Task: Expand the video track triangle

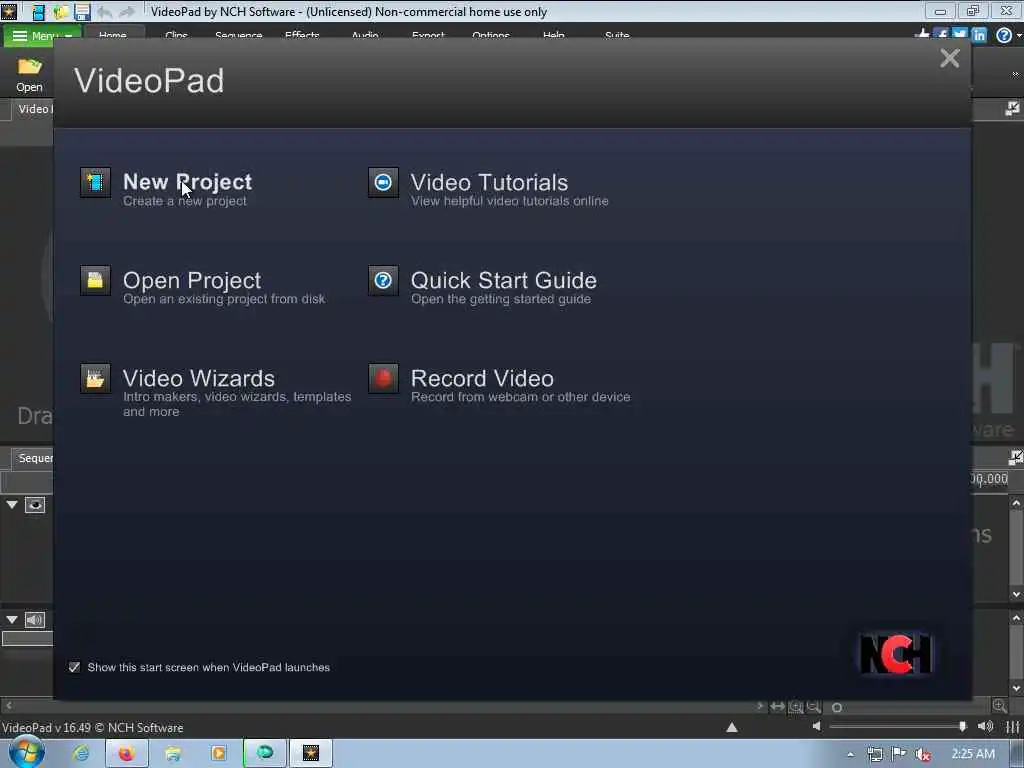Action: 12,505
